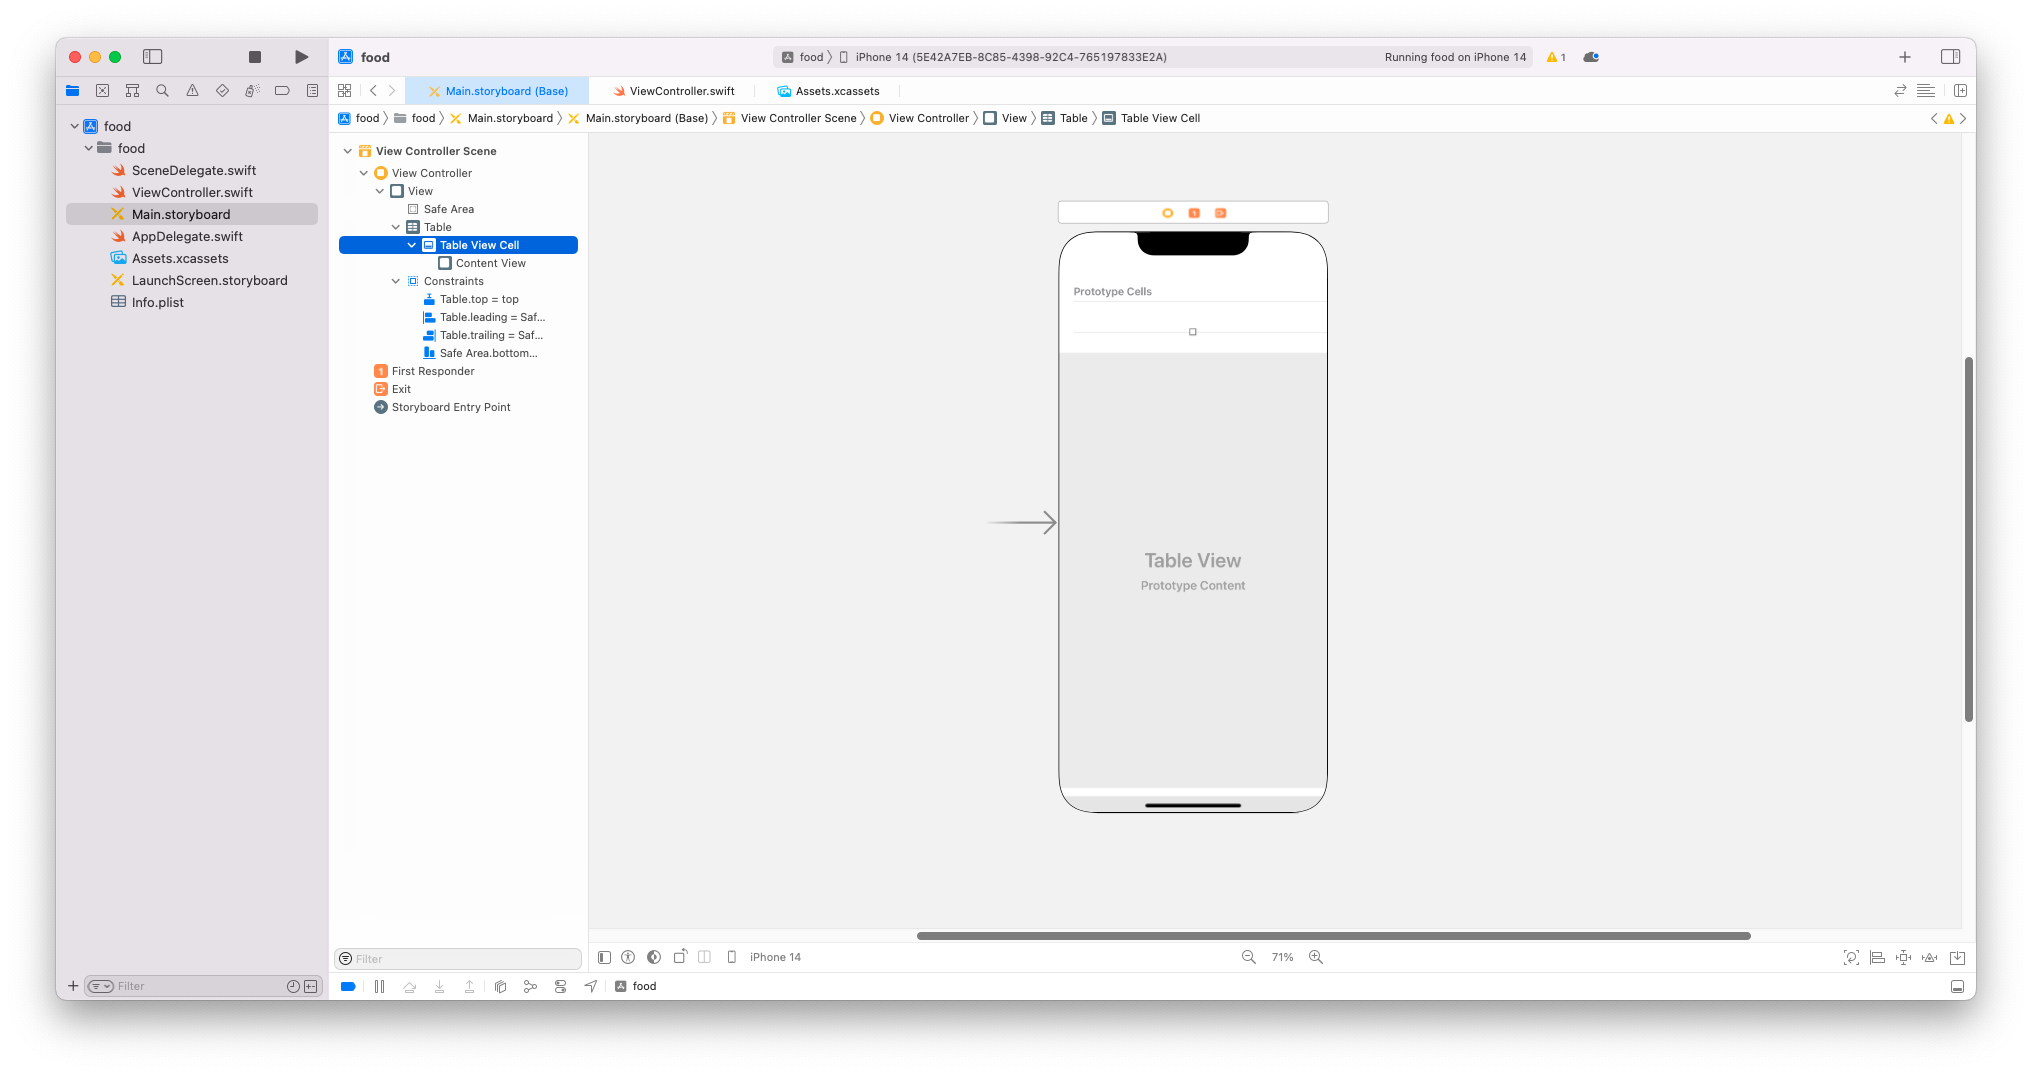Image resolution: width=2032 pixels, height=1074 pixels.
Task: Collapse the Constraints group
Action: [396, 281]
